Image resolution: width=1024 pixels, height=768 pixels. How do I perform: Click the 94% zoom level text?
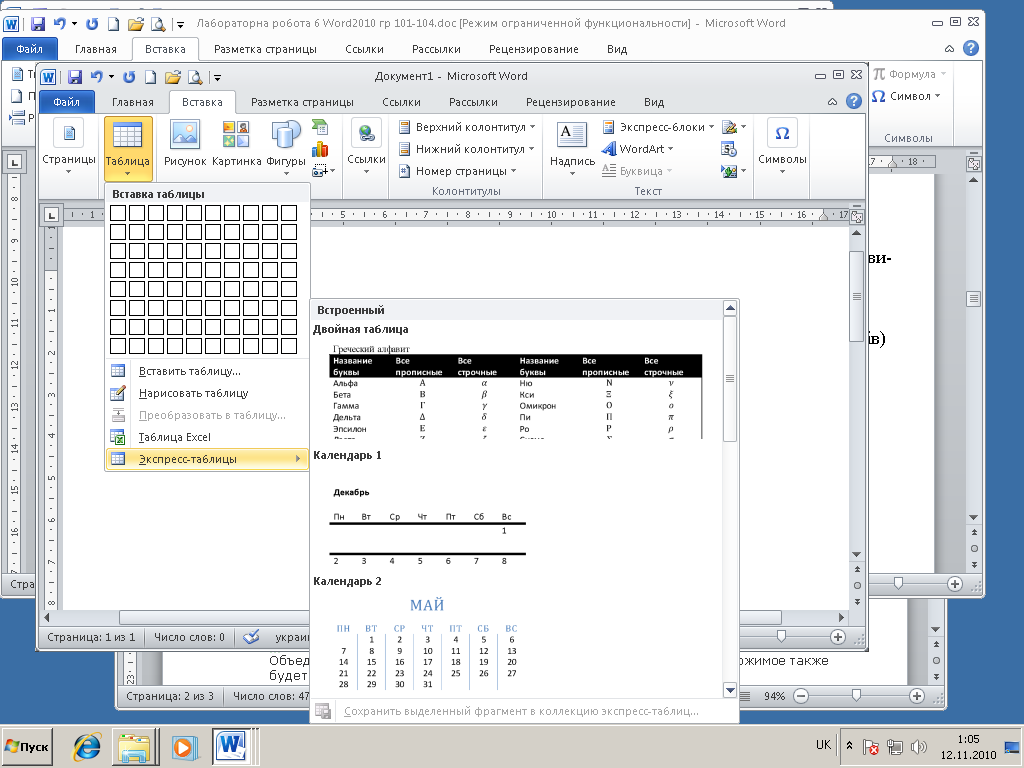(775, 696)
